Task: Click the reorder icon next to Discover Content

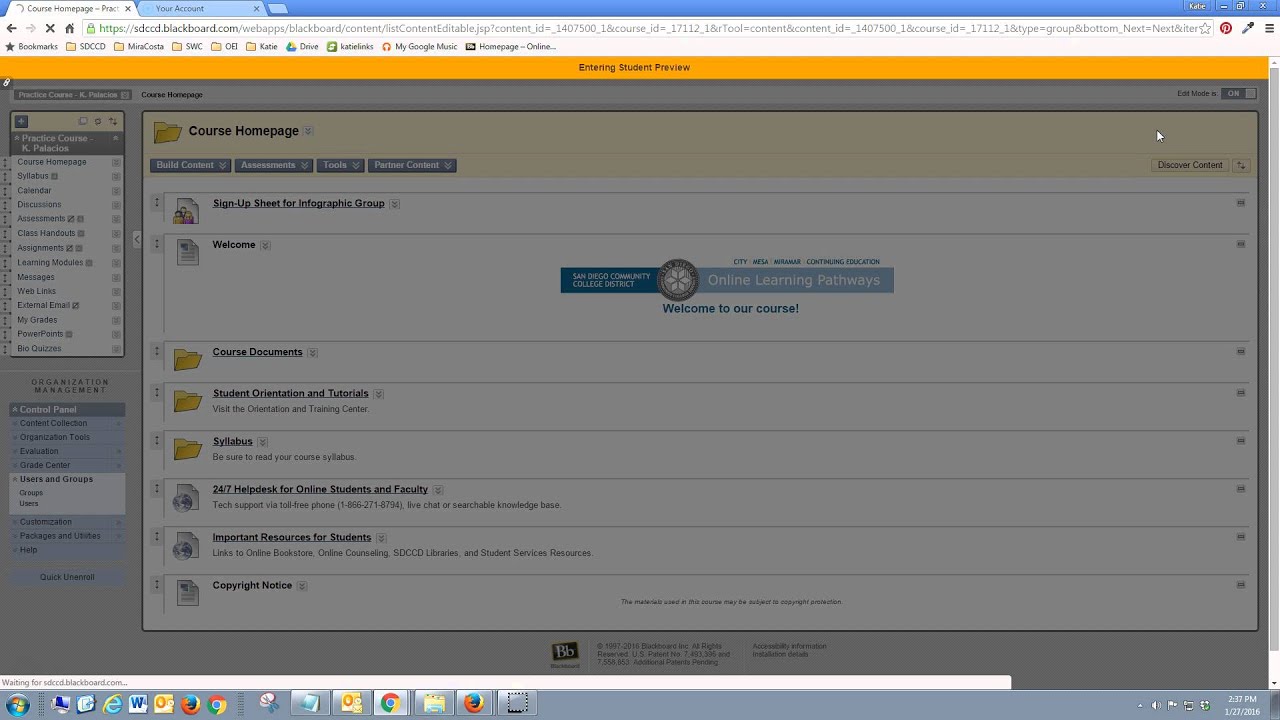Action: click(1241, 165)
